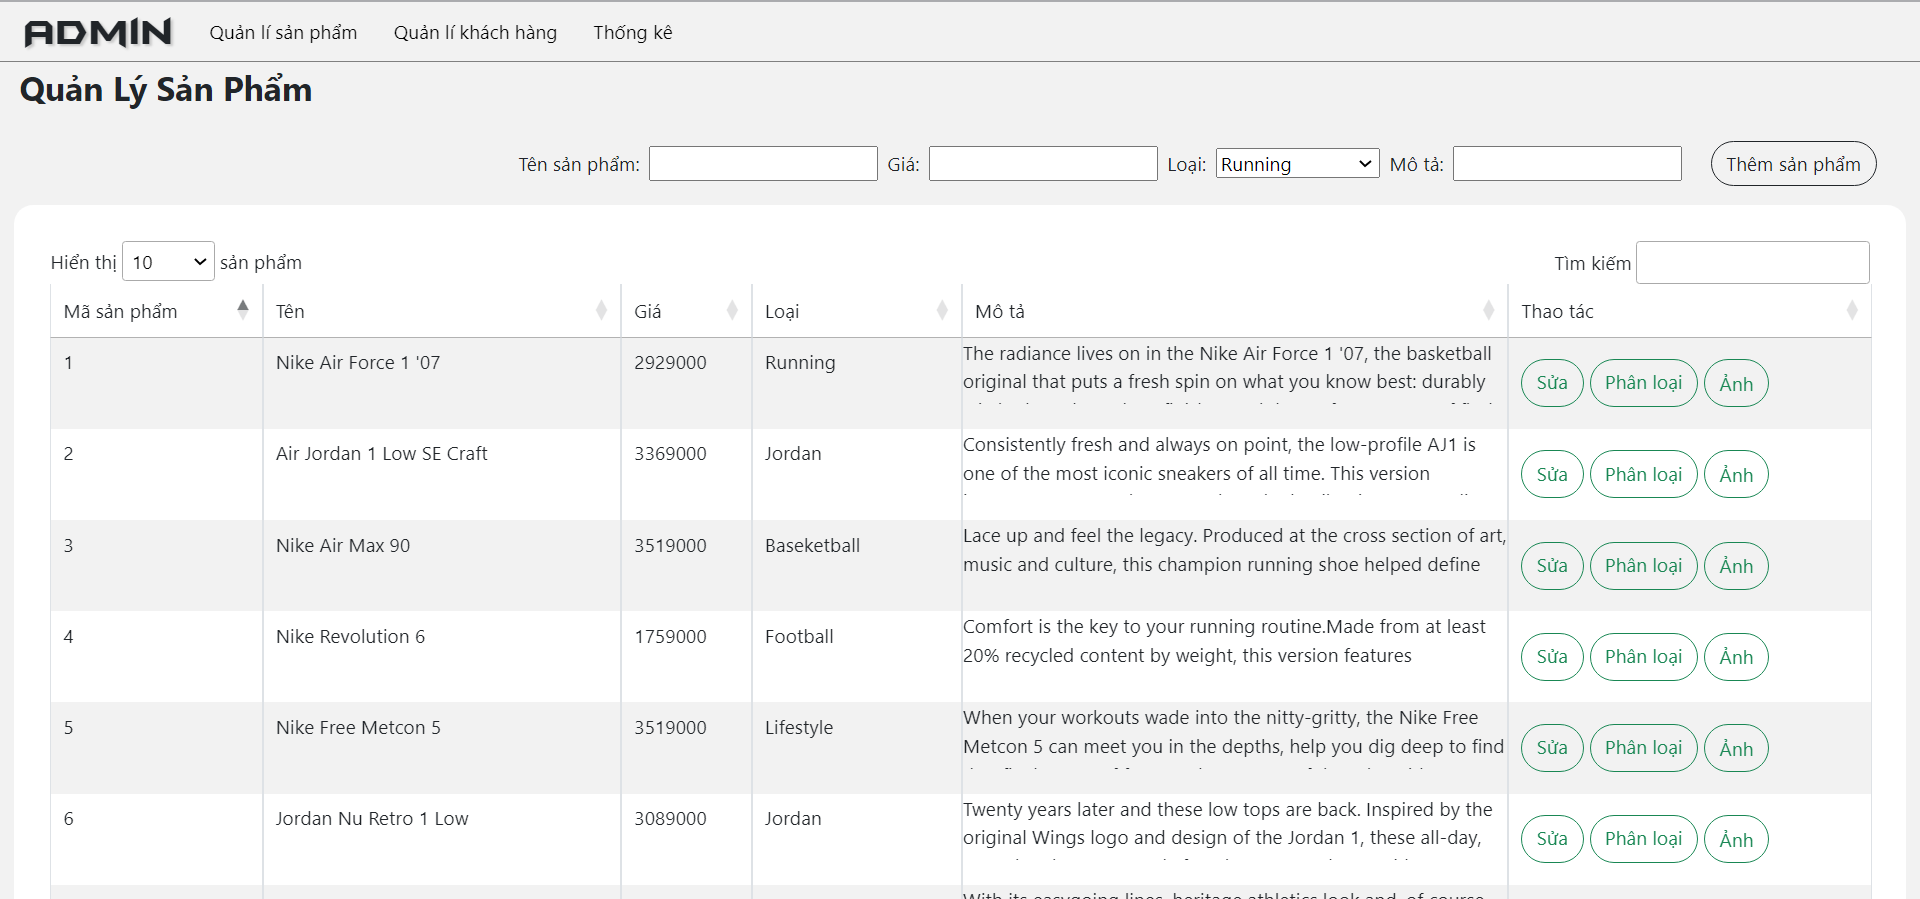Viewport: 1920px width, 899px height.
Task: Select the name Air Jordan 1 Low SE Craft
Action: pos(382,454)
